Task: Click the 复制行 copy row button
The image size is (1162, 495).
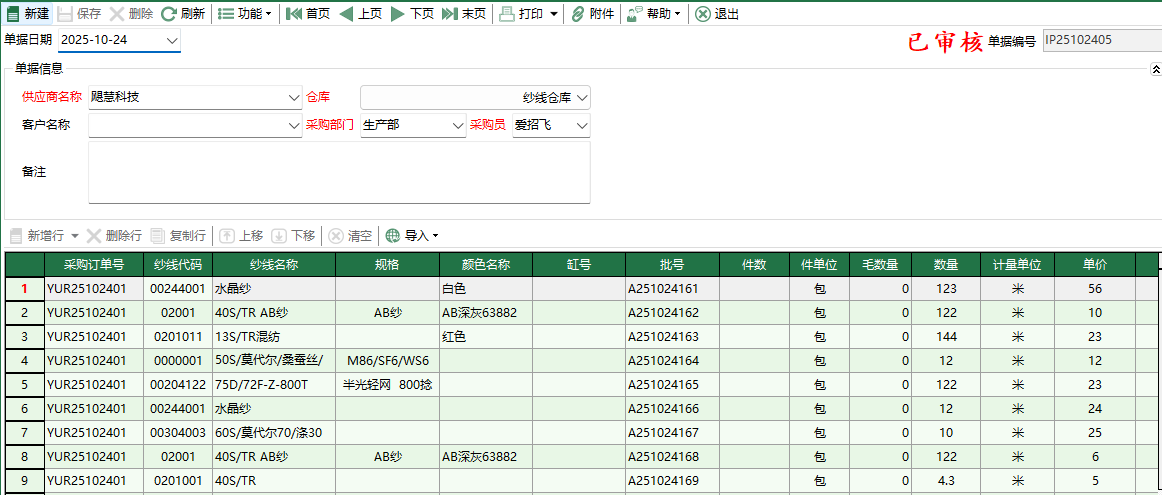Action: tap(178, 236)
